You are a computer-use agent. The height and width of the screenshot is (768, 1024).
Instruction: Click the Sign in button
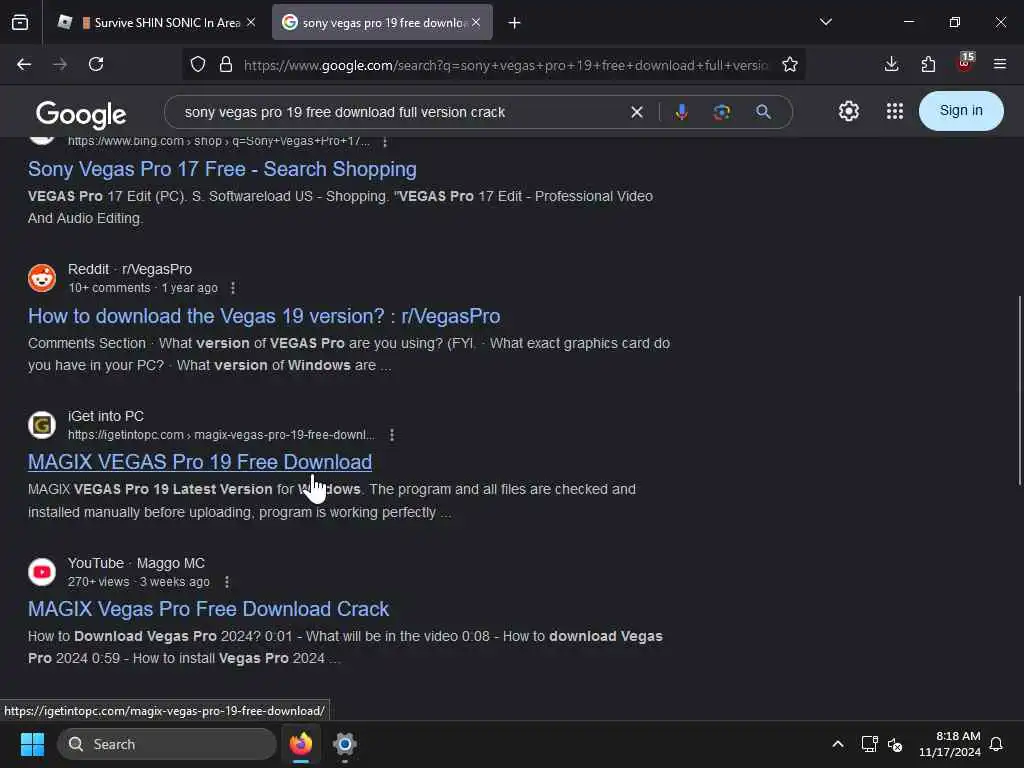click(961, 111)
